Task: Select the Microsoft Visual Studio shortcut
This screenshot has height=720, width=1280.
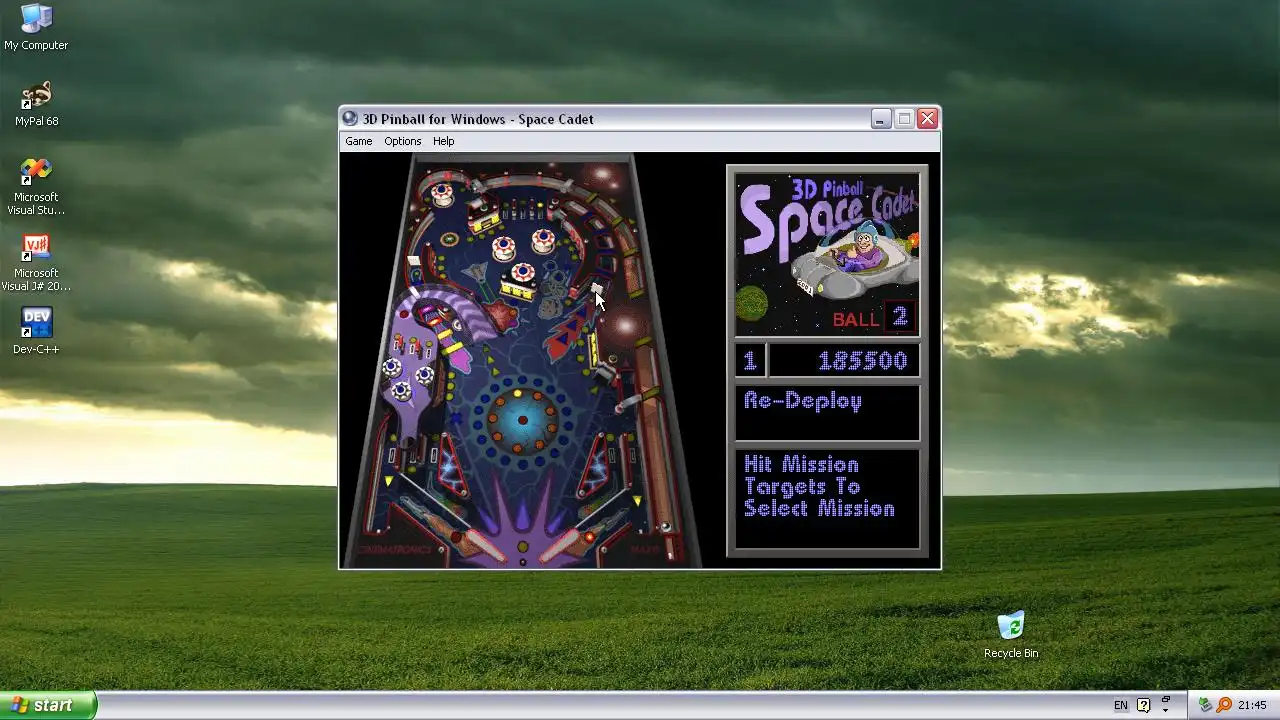Action: pos(36,187)
